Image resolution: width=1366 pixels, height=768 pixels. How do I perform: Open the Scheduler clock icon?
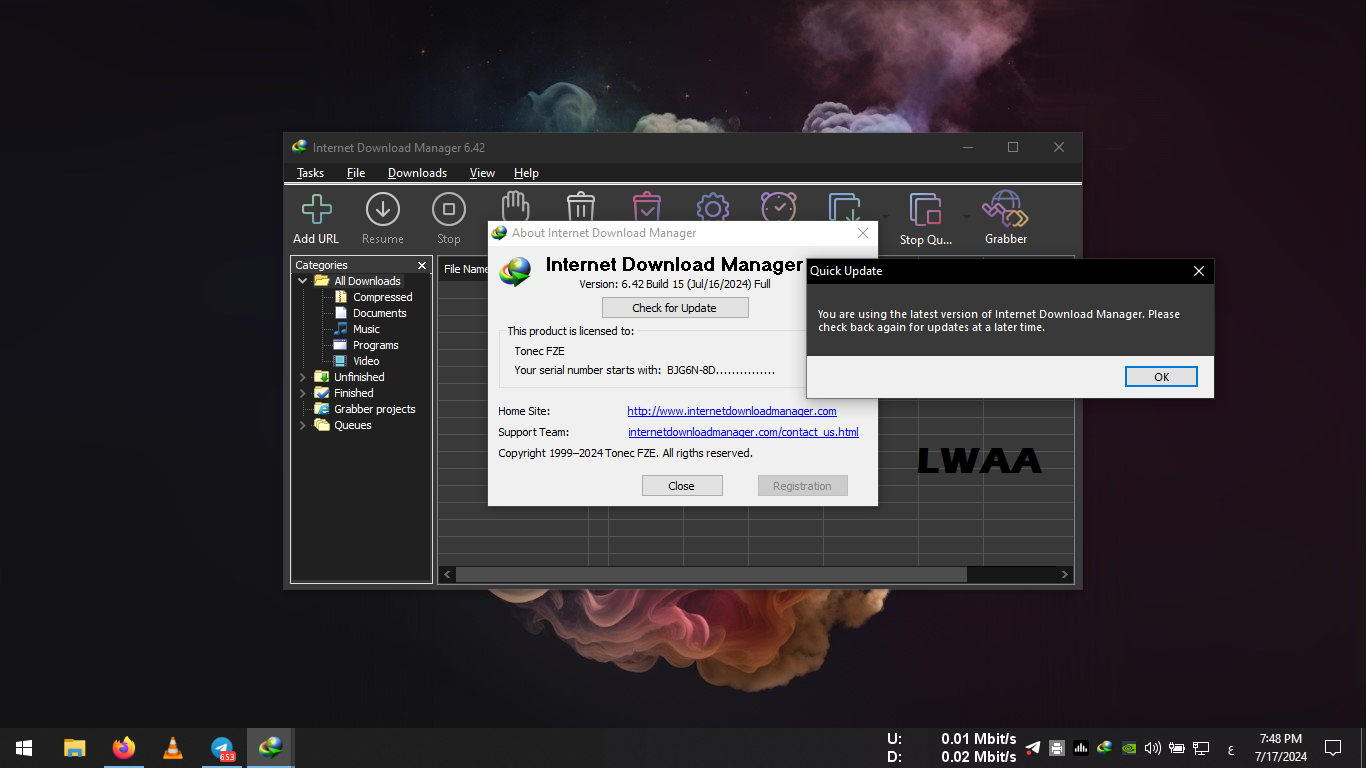pyautogui.click(x=778, y=206)
